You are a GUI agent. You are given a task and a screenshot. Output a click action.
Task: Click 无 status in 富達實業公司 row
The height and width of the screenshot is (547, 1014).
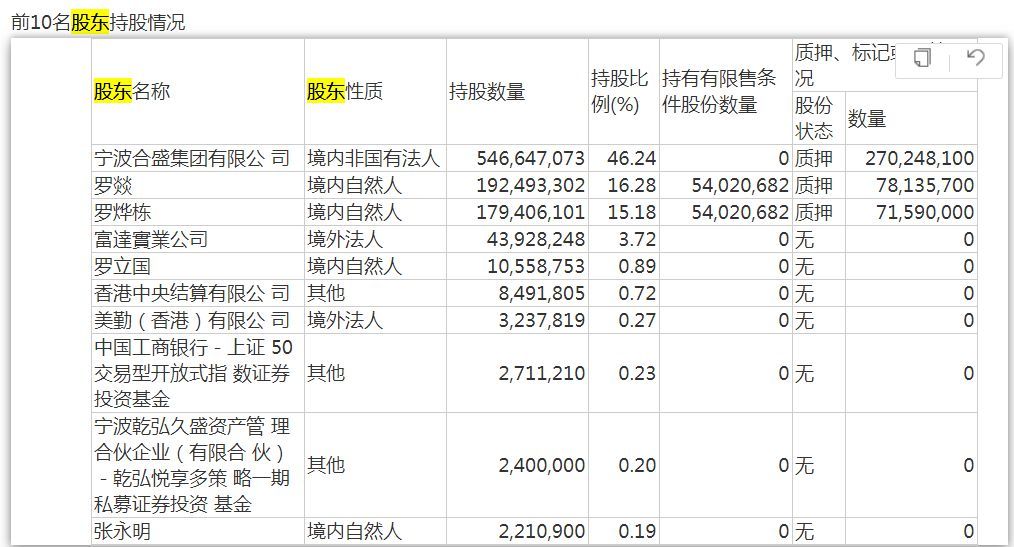click(804, 240)
